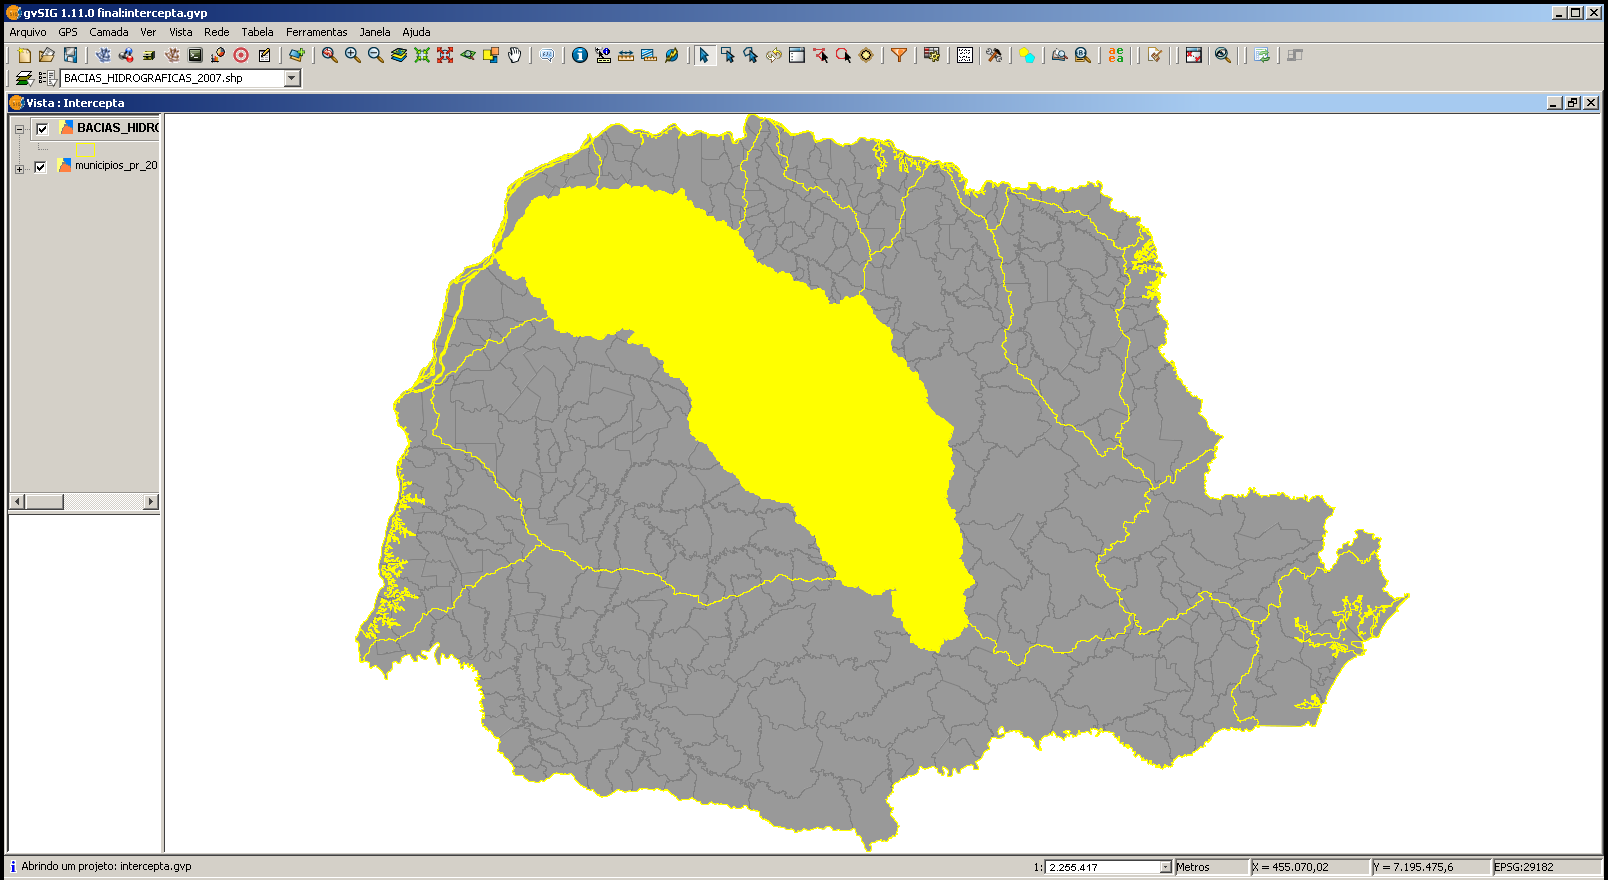Click the orange Filter funnel icon
Screen dimensions: 1608x880
click(899, 55)
